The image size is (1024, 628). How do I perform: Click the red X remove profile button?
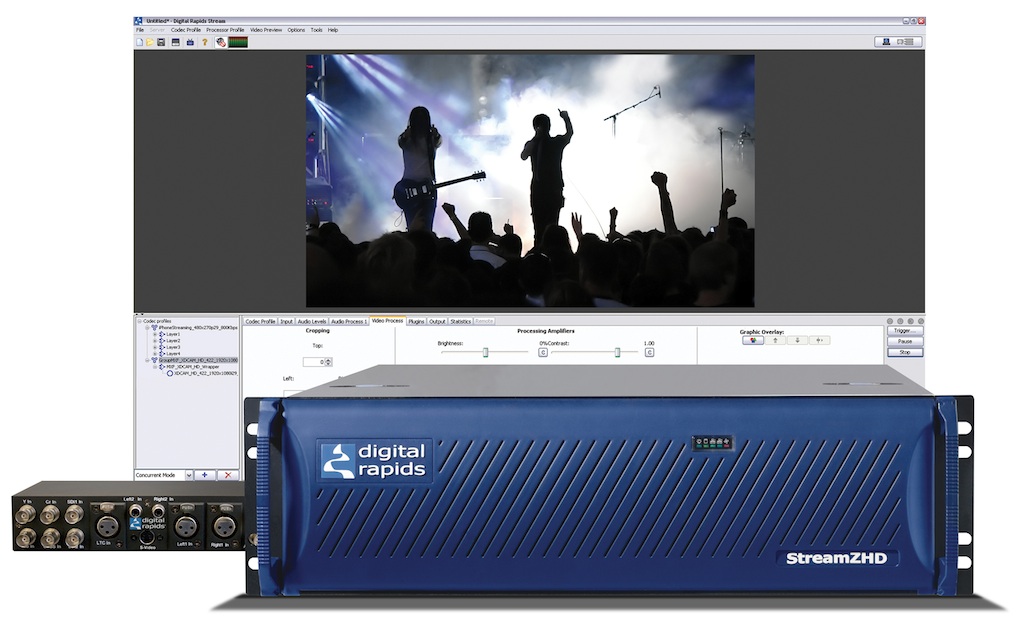[x=227, y=475]
